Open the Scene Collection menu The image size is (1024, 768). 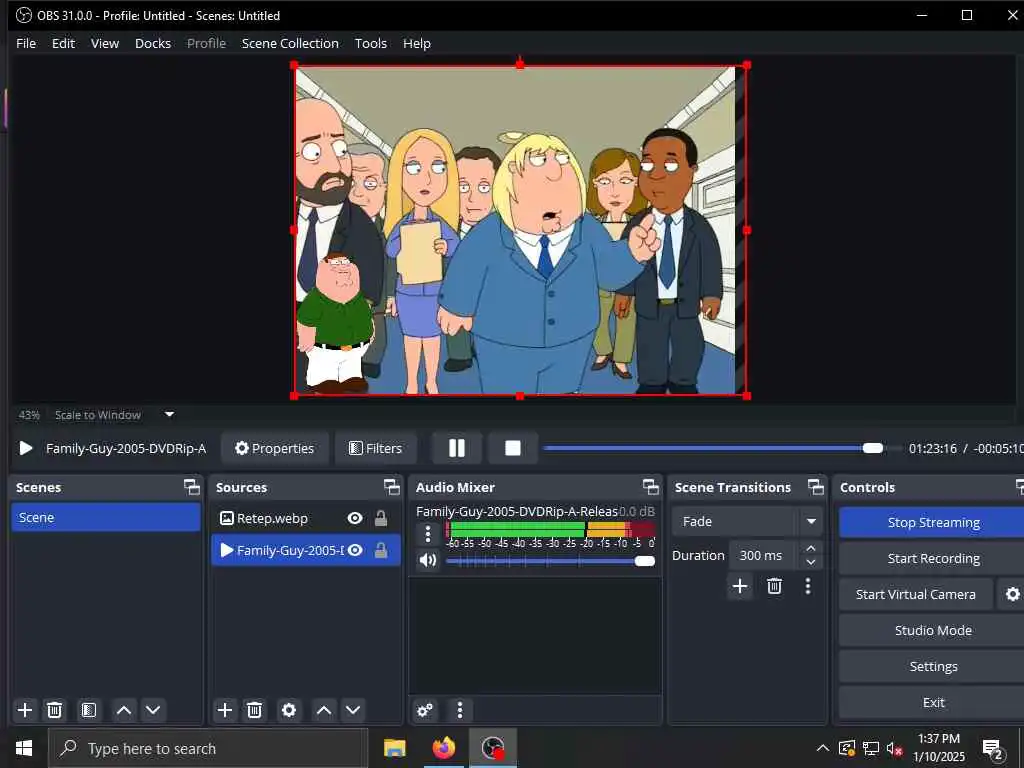pos(290,43)
